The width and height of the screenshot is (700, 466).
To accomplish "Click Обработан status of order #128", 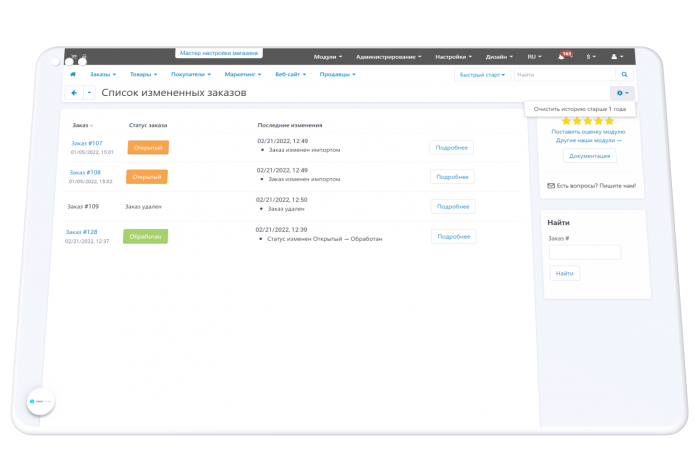I will [x=146, y=237].
